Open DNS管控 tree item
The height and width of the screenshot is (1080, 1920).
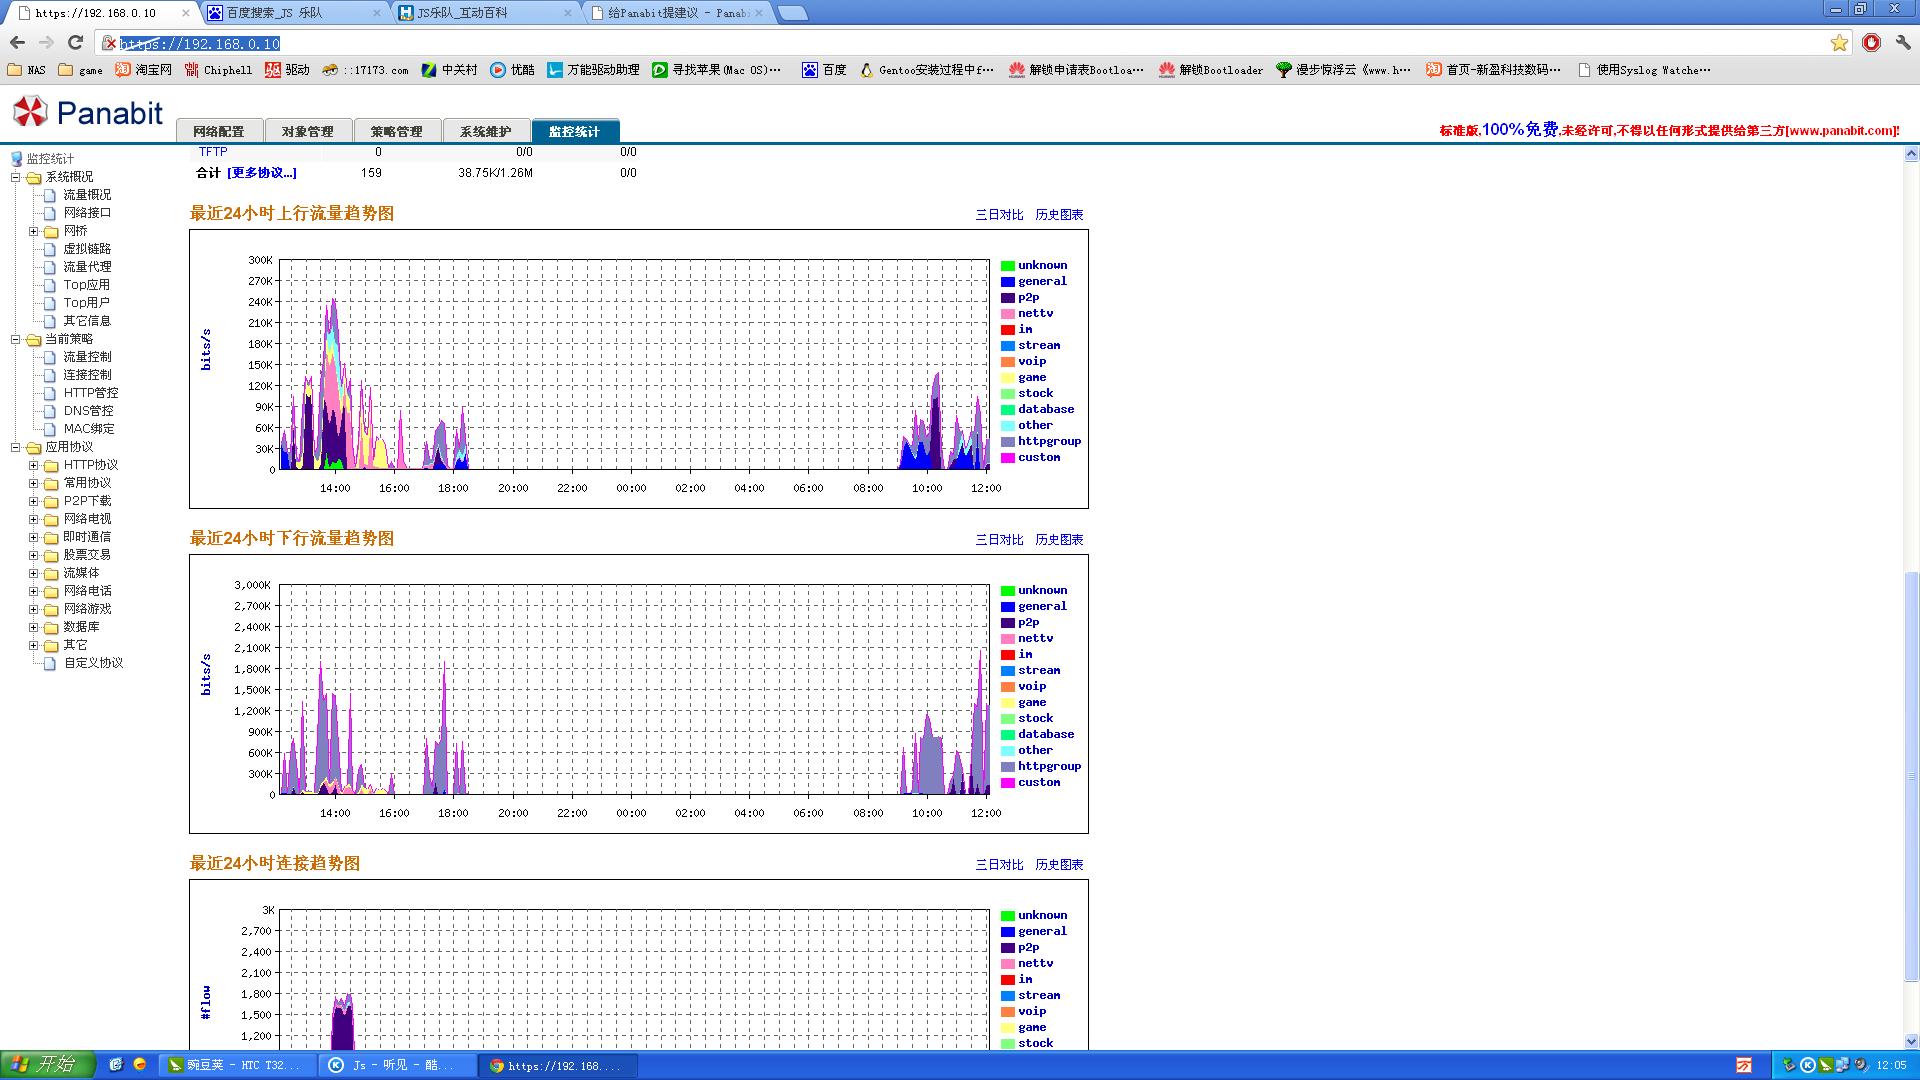tap(89, 411)
